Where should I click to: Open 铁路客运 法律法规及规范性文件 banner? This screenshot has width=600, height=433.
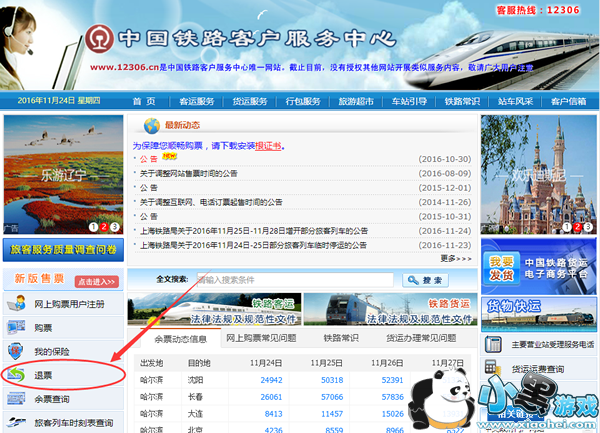[214, 309]
